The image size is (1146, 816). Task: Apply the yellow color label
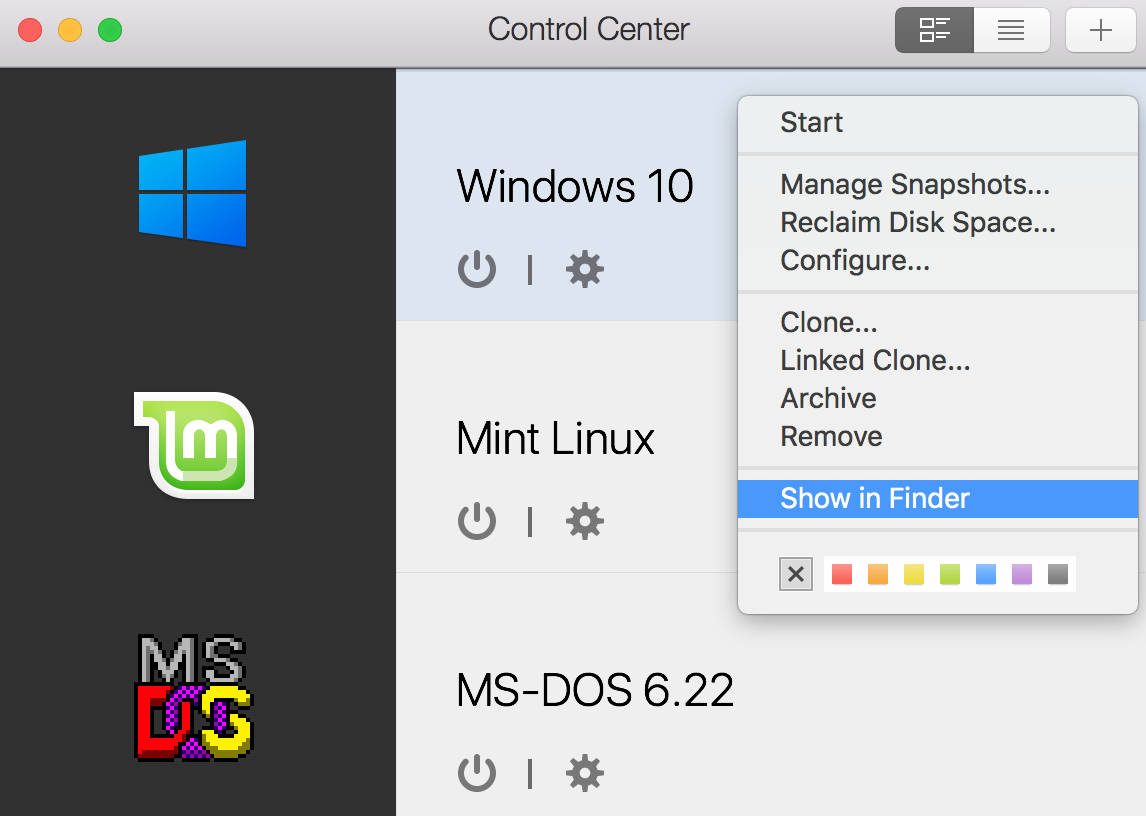pyautogui.click(x=914, y=574)
